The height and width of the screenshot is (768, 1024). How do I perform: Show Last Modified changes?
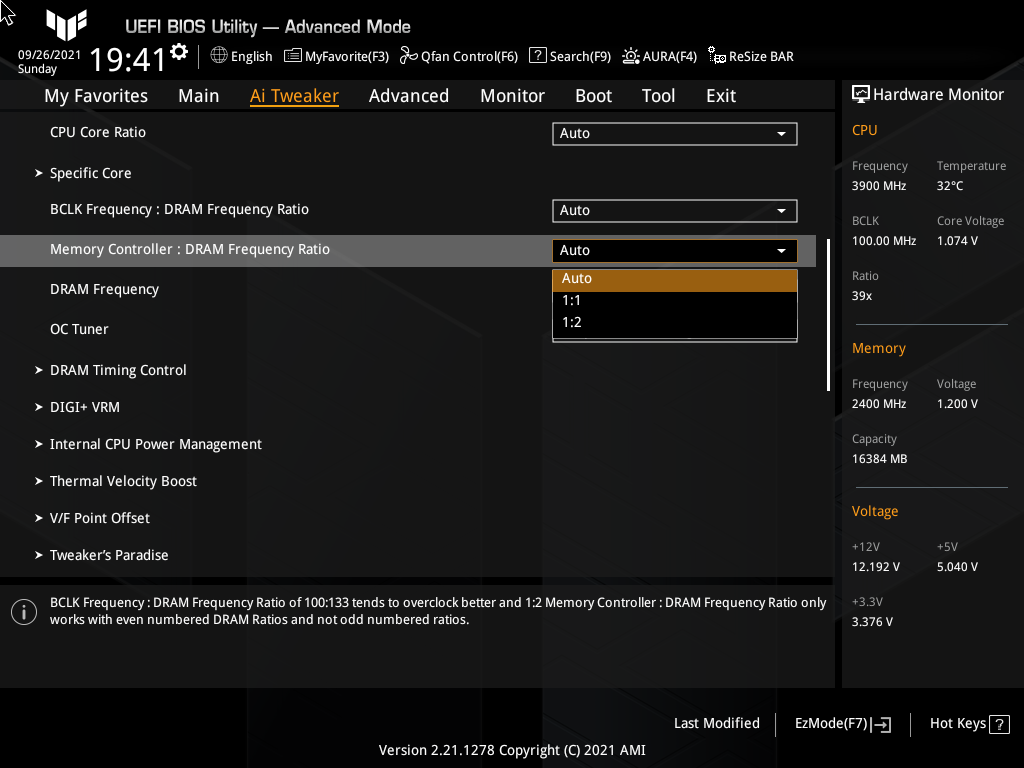pos(716,723)
